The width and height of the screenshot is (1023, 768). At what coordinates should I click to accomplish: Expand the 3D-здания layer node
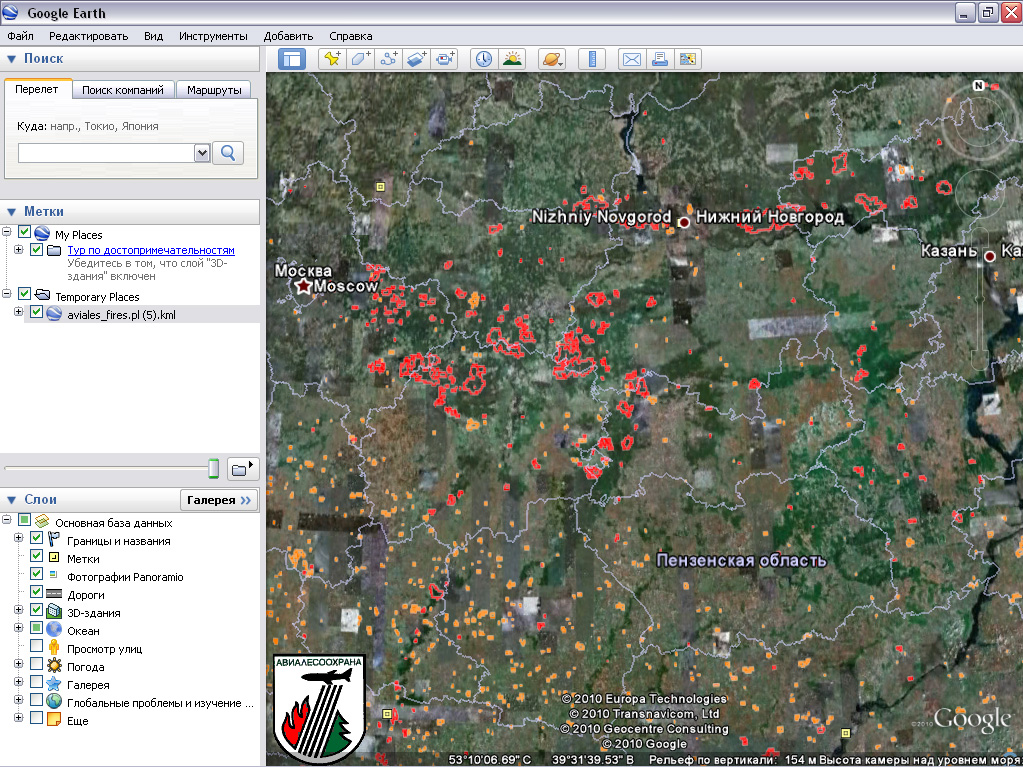click(18, 609)
